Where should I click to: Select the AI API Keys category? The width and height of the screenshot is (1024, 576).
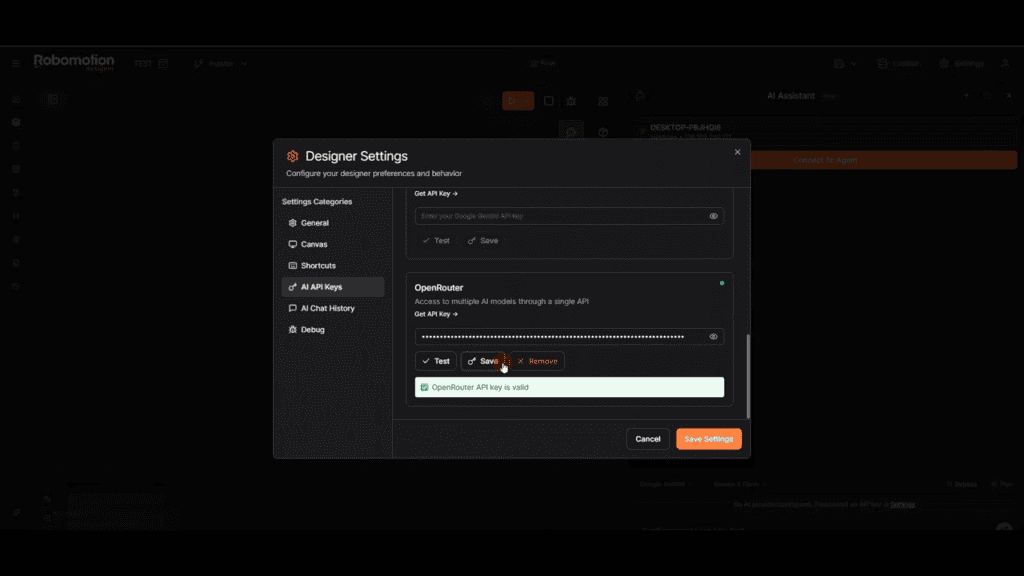point(332,287)
